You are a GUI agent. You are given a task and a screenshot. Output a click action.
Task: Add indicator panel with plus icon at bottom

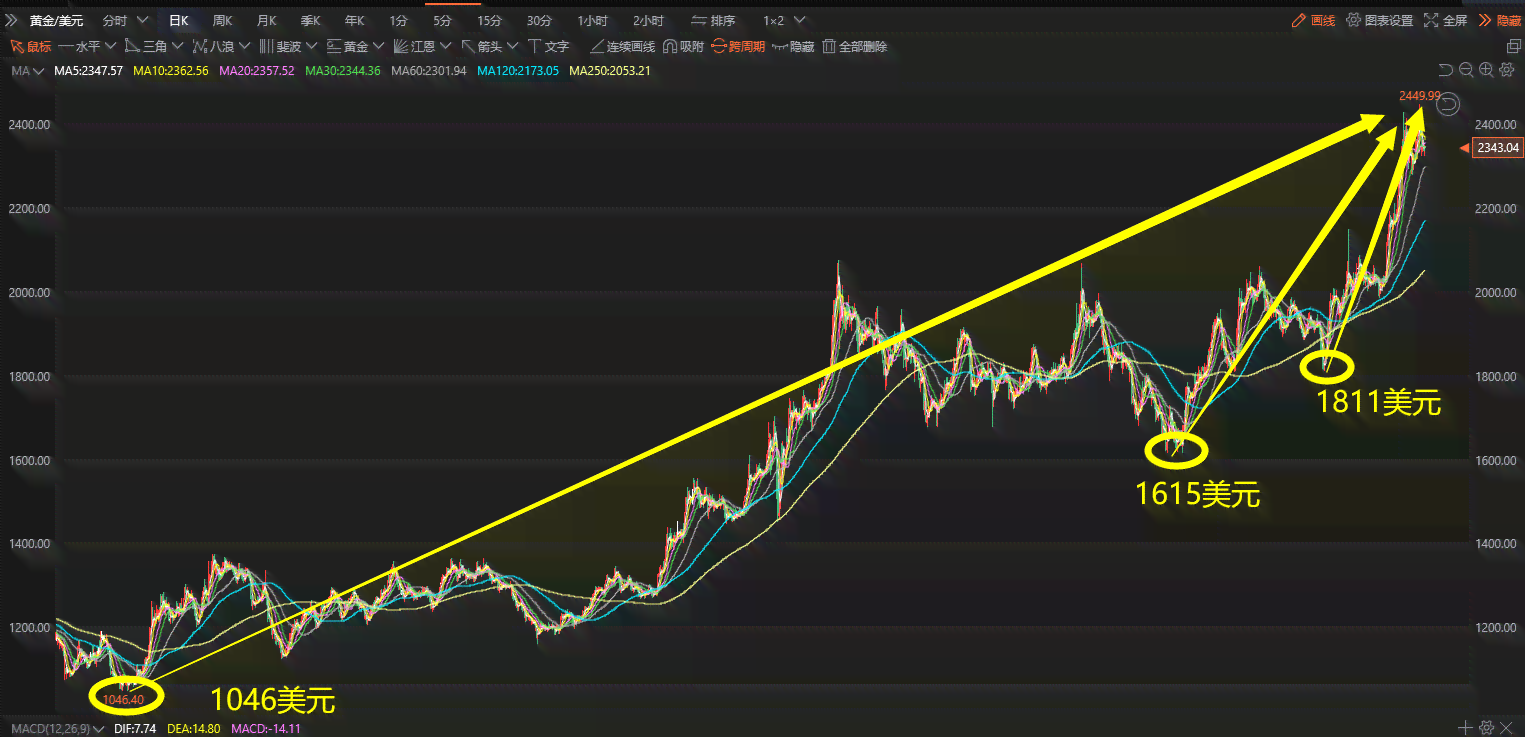tap(1466, 728)
